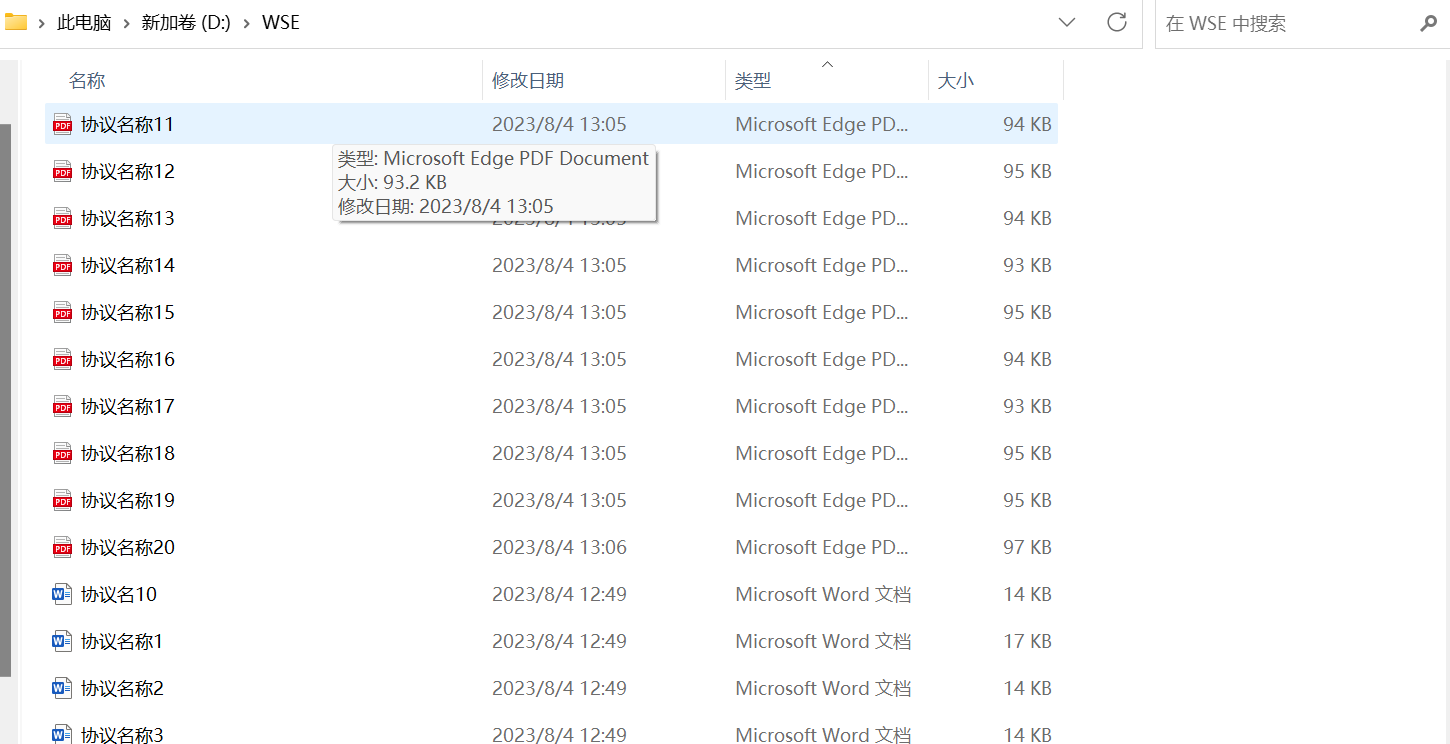Image resolution: width=1450 pixels, height=744 pixels.
Task: Click the search magnifier icon
Action: (1428, 23)
